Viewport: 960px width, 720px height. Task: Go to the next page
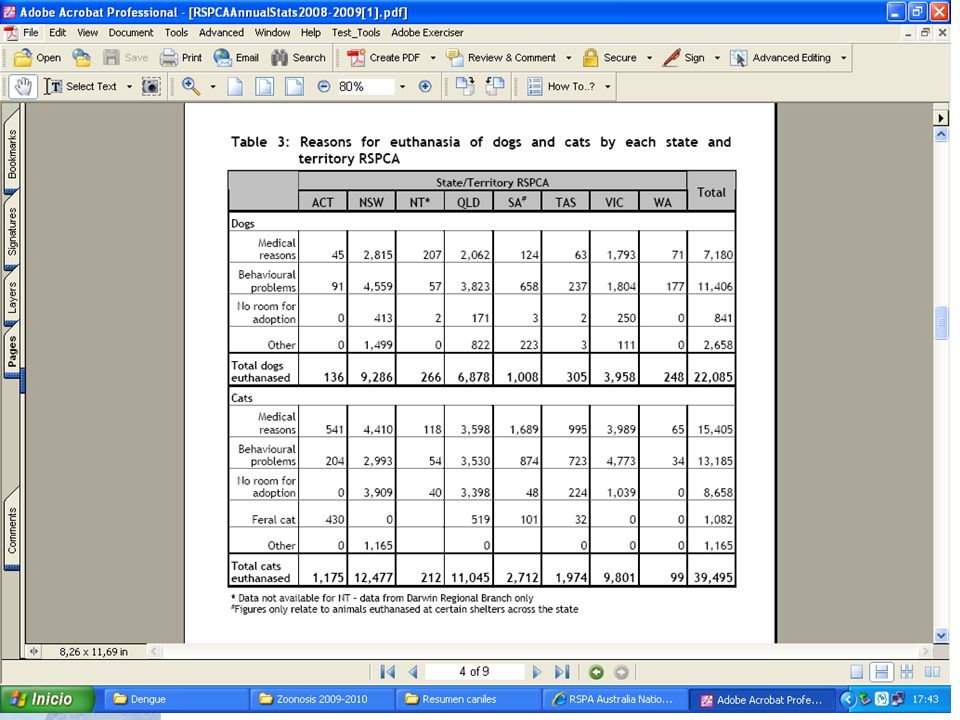tap(537, 672)
